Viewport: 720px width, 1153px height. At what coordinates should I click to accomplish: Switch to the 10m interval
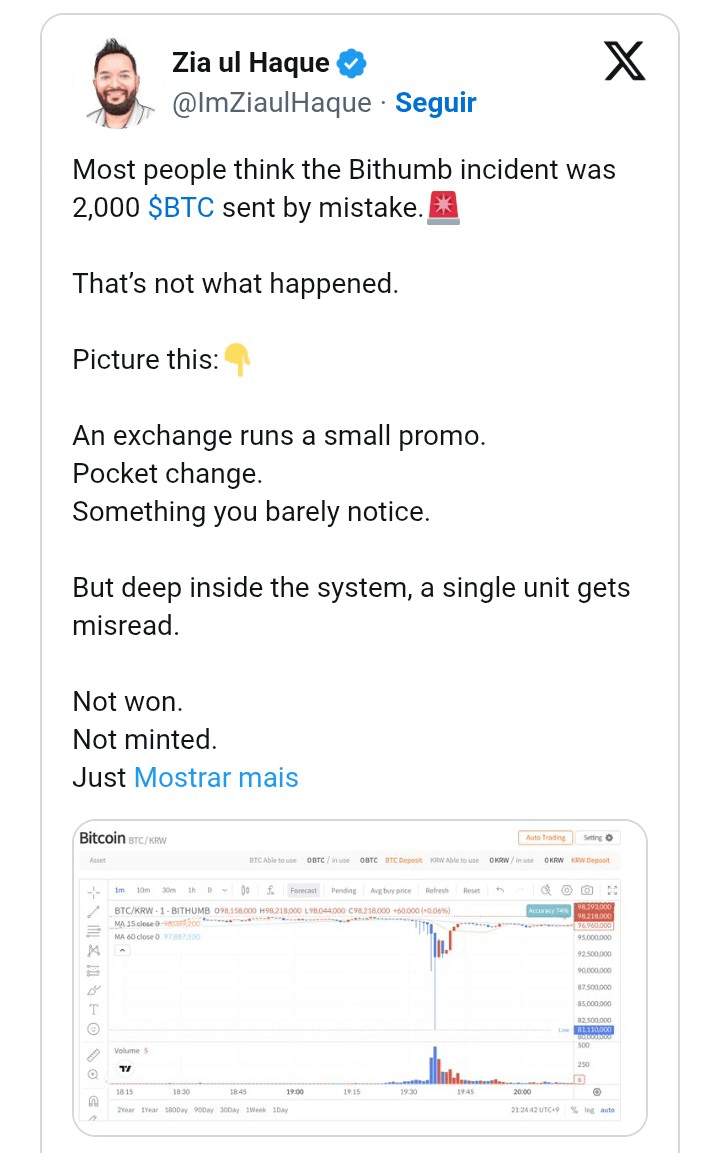pyautogui.click(x=143, y=890)
